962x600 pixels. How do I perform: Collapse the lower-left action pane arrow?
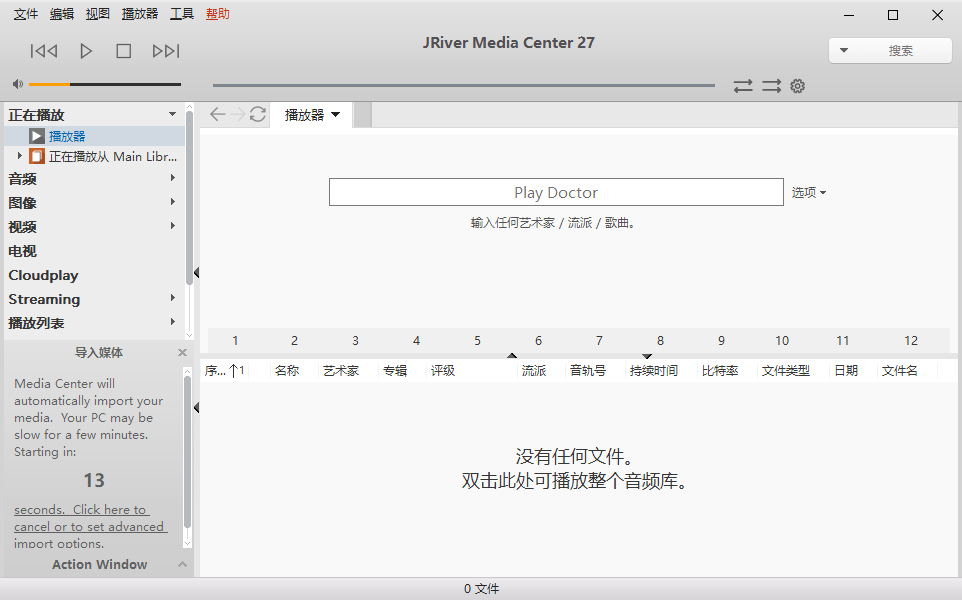coord(196,407)
